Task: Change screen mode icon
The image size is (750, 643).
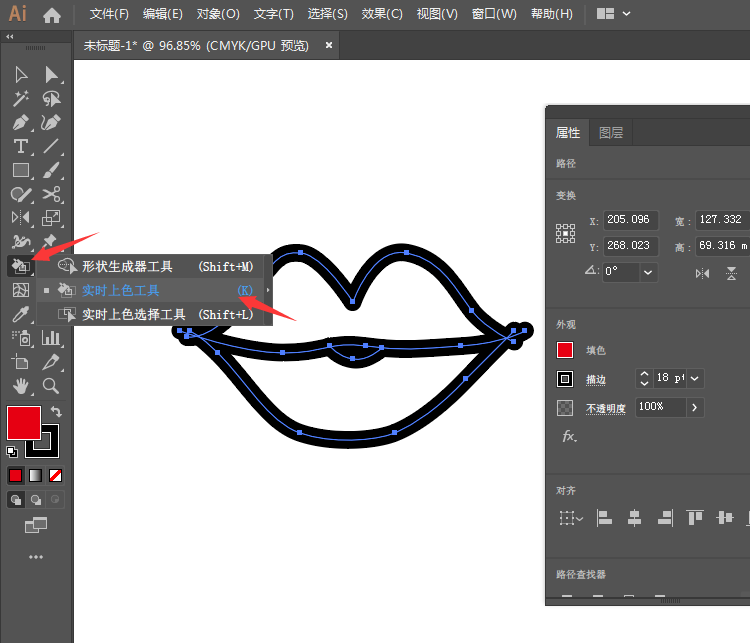Action: (36, 525)
